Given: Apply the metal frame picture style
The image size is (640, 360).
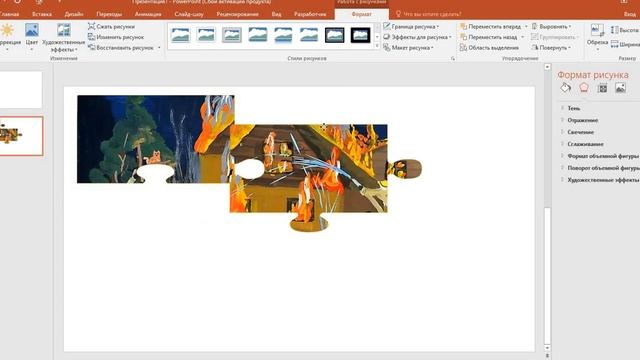Looking at the screenshot, I should point(231,35).
